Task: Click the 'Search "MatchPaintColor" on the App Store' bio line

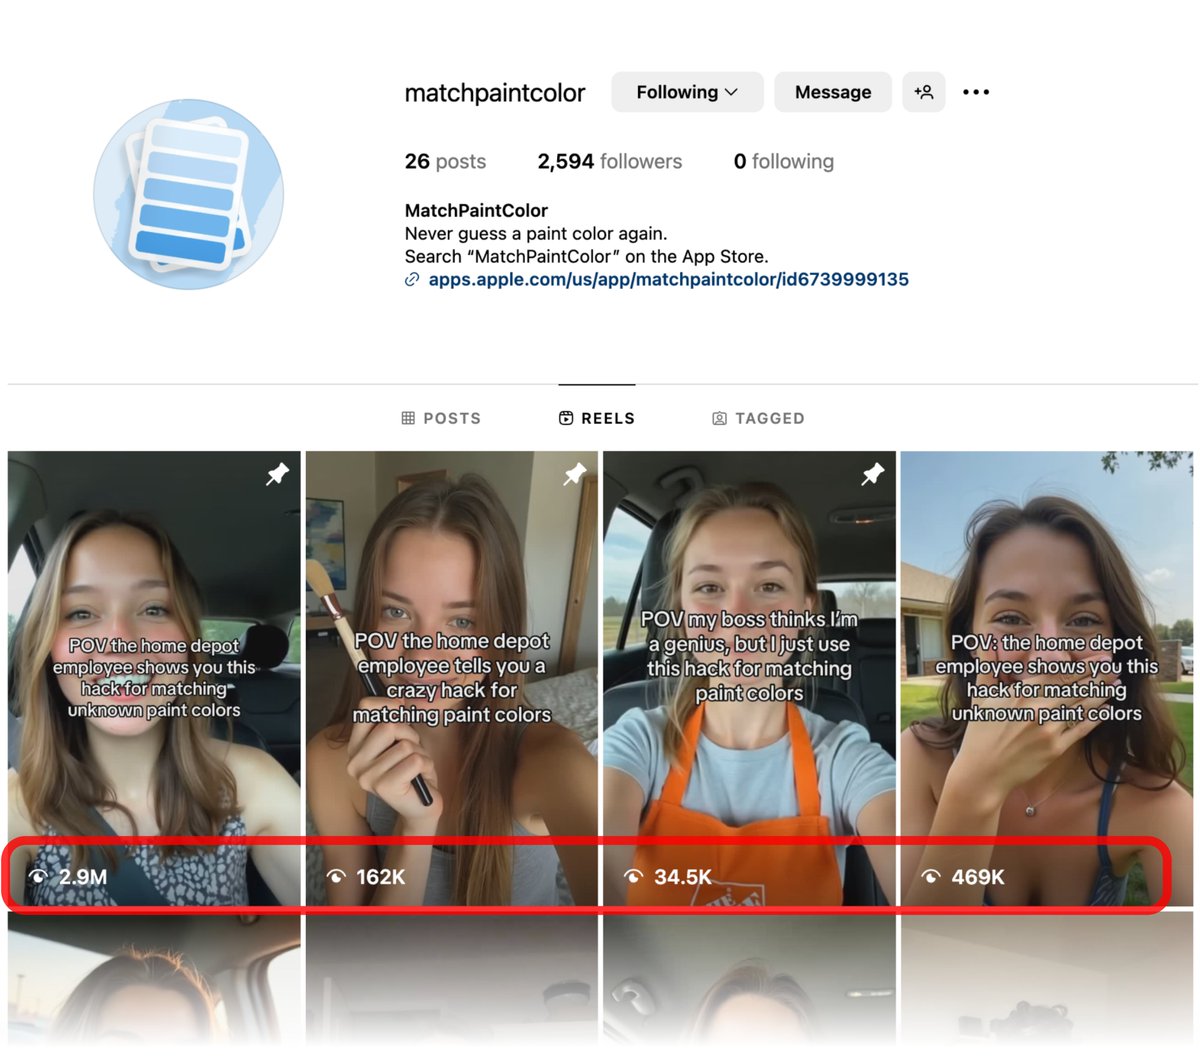Action: coord(586,257)
